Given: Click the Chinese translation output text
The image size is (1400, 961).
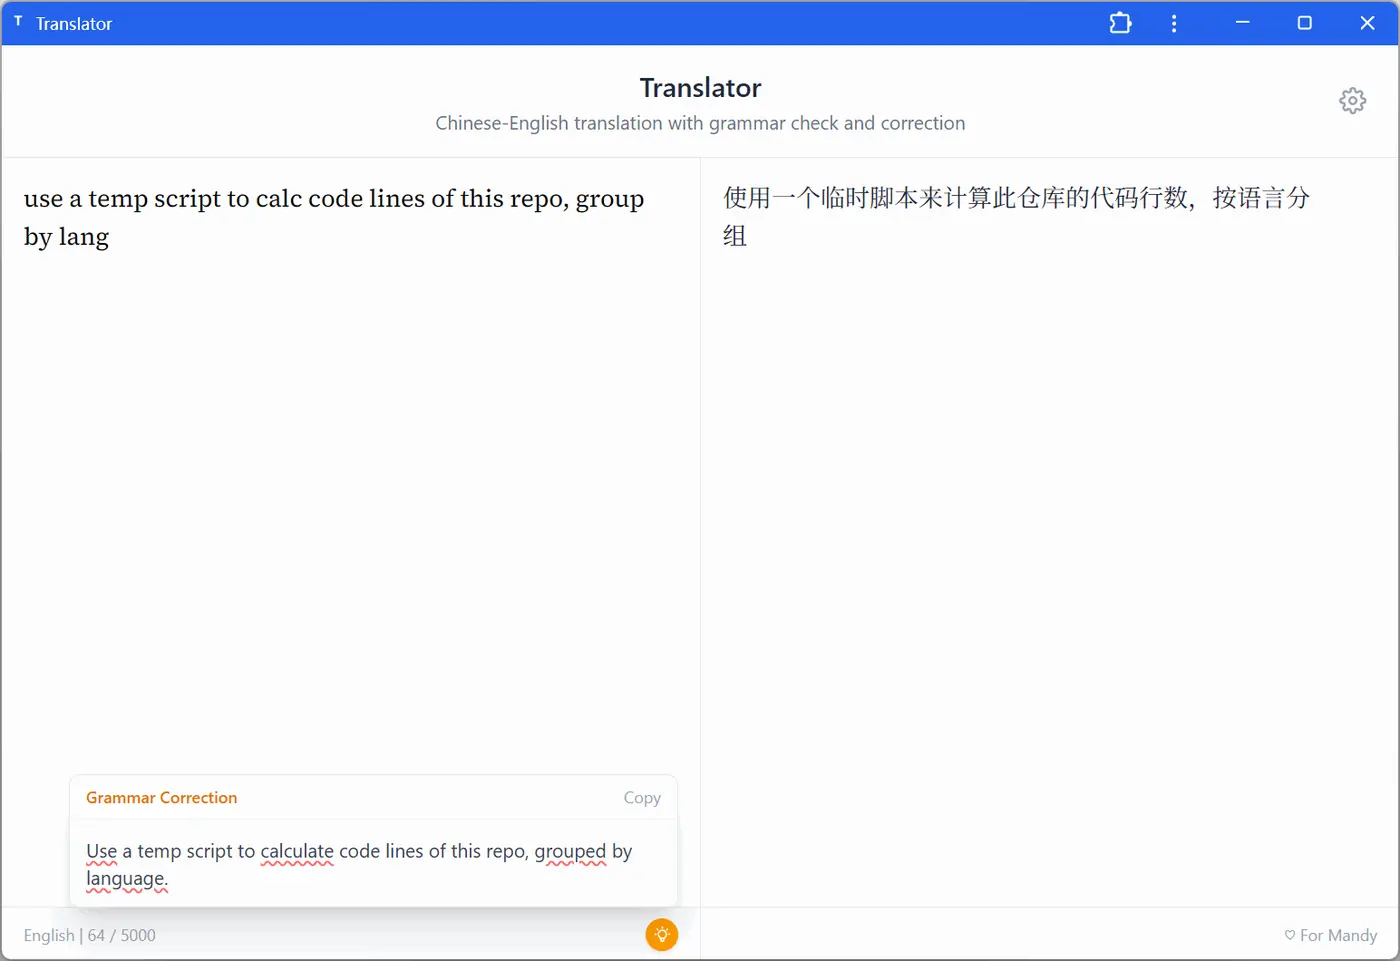Looking at the screenshot, I should click(1016, 216).
